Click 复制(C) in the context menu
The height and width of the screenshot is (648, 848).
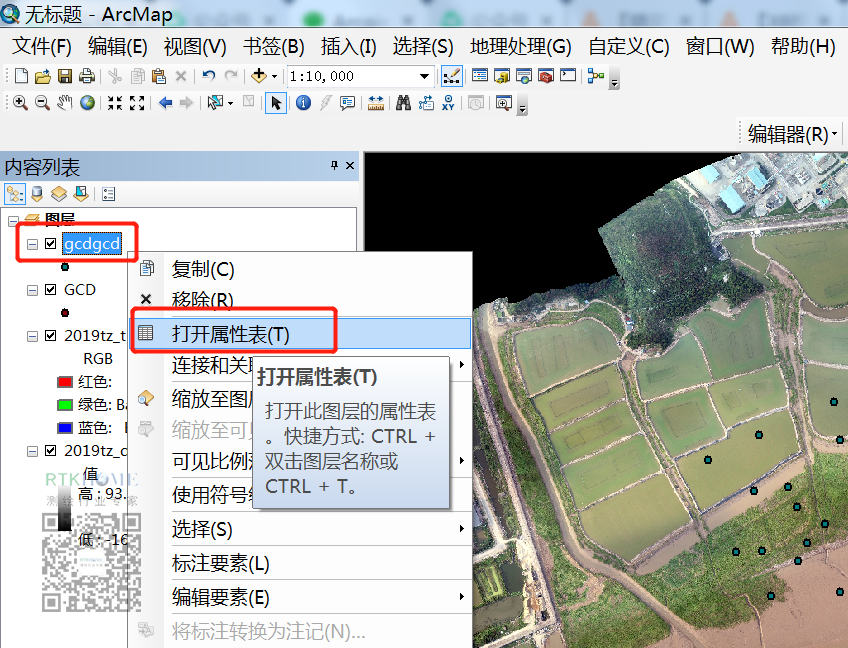203,269
